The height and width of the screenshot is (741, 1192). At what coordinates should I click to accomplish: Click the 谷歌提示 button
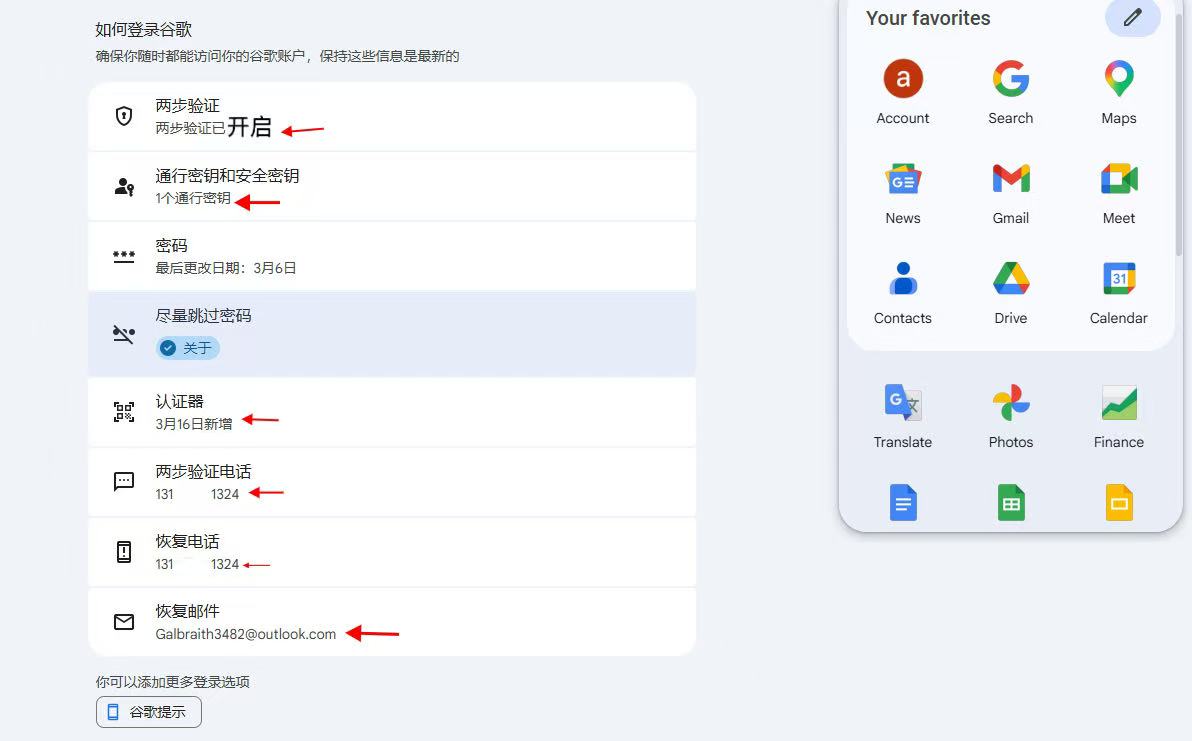pos(149,712)
